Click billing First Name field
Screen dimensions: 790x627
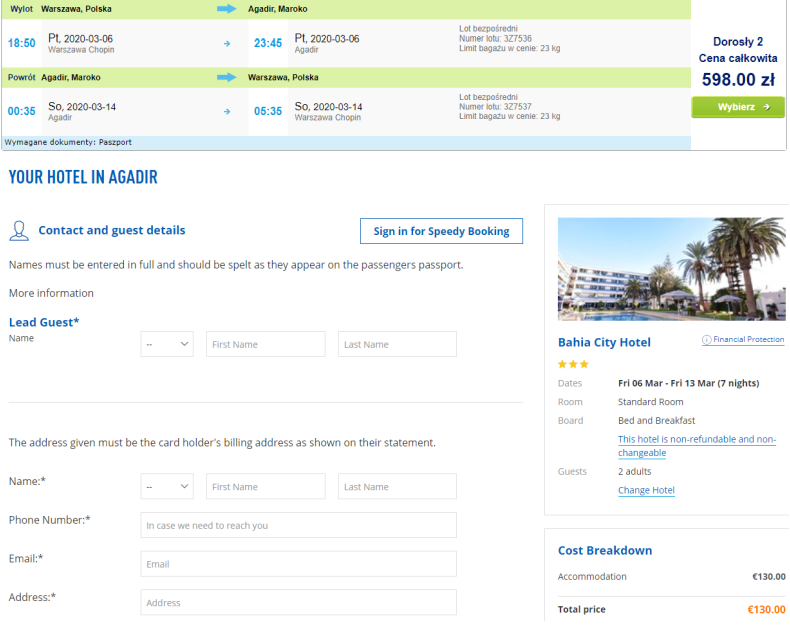pos(266,486)
